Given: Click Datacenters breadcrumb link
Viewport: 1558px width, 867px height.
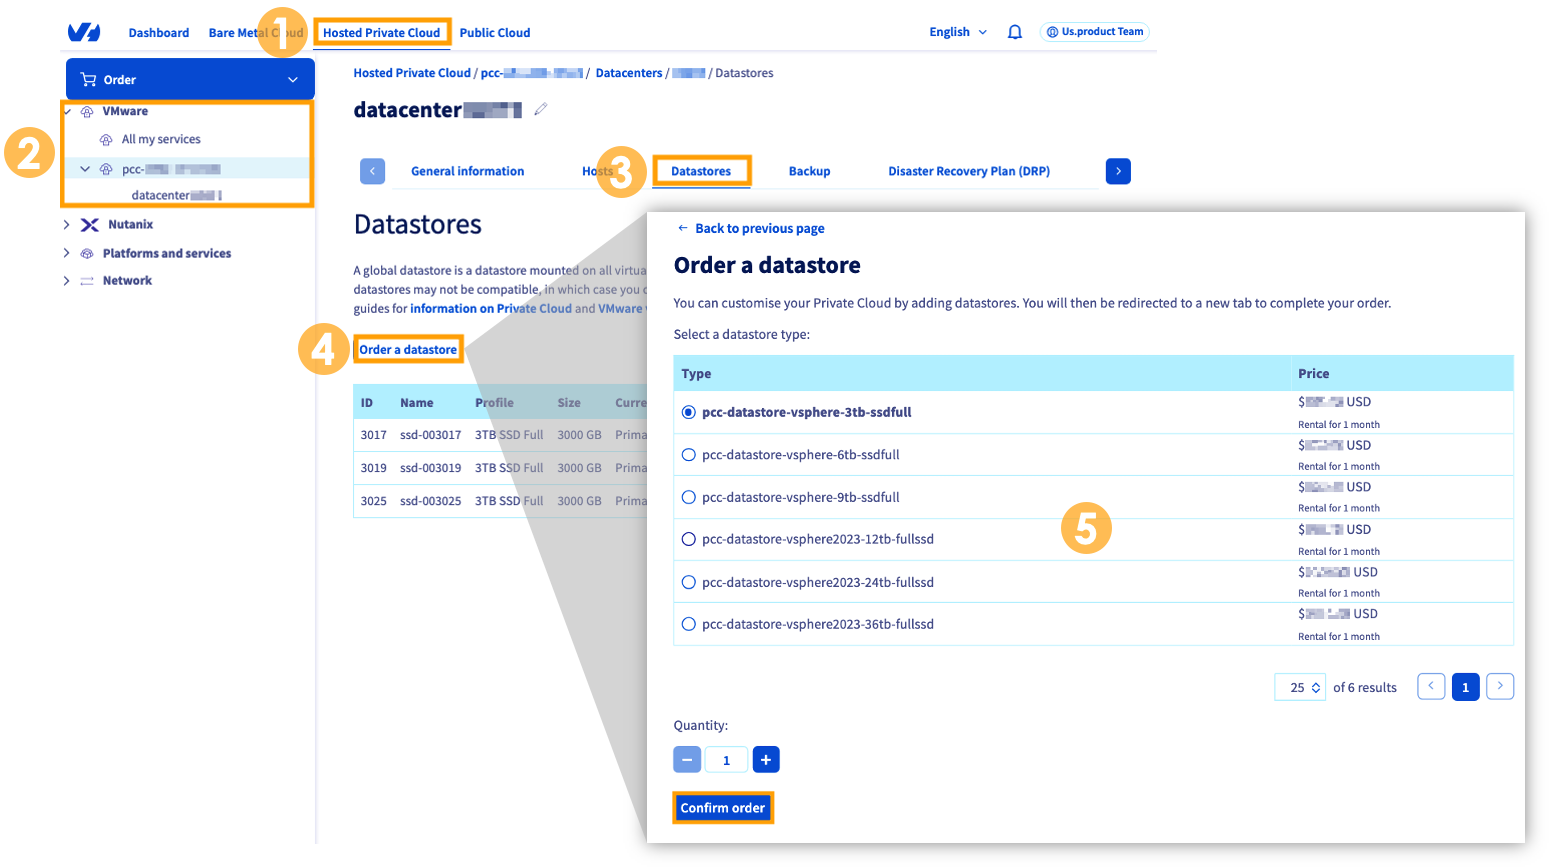Looking at the screenshot, I should 629,73.
